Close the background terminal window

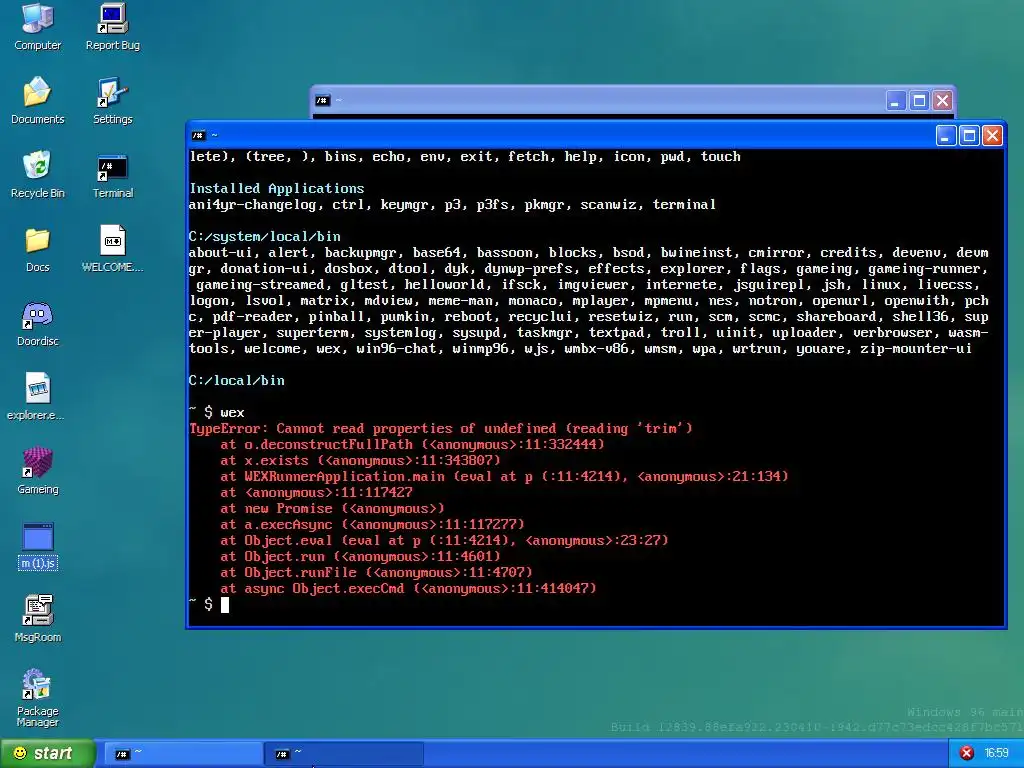942,101
